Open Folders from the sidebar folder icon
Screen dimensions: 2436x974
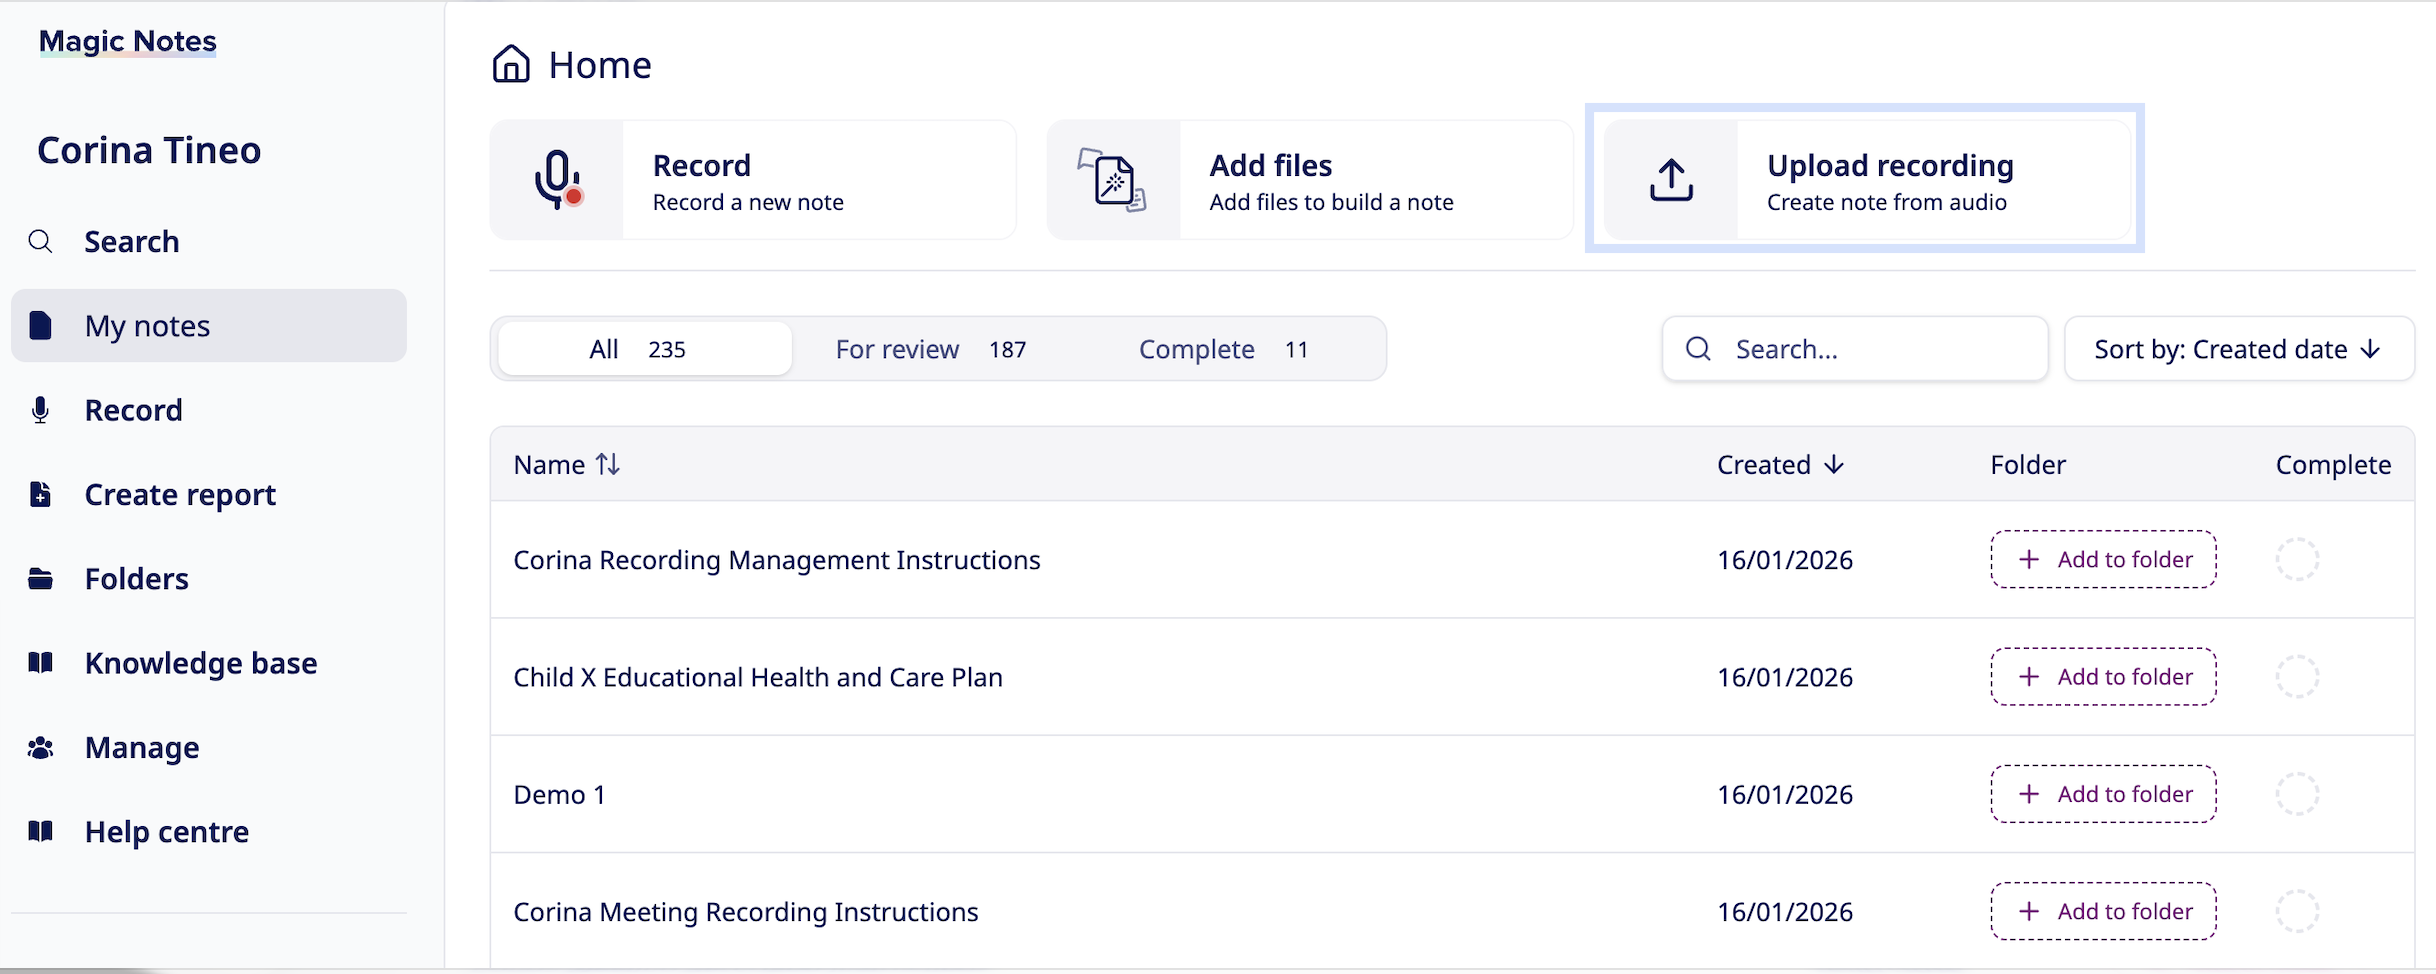click(x=40, y=579)
